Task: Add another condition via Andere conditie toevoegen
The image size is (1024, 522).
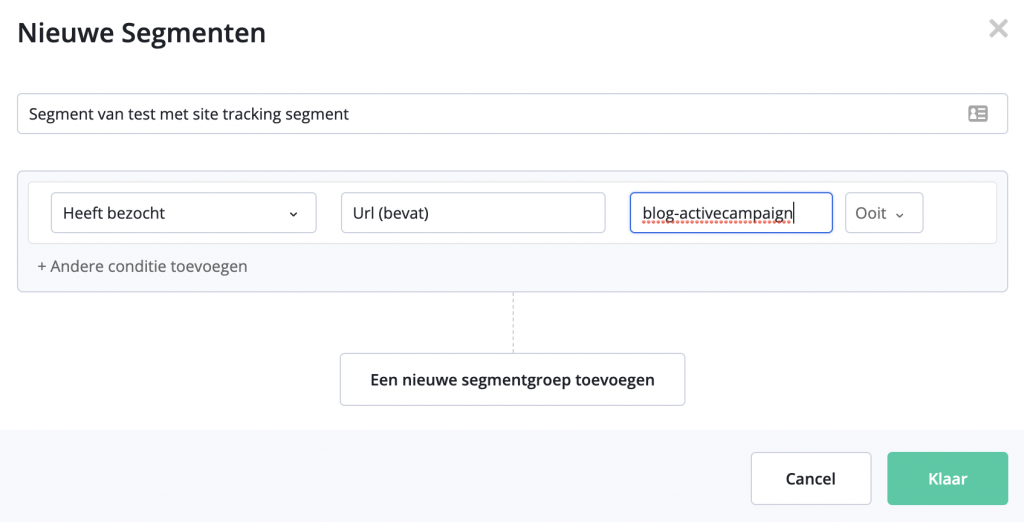Action: pos(142,267)
